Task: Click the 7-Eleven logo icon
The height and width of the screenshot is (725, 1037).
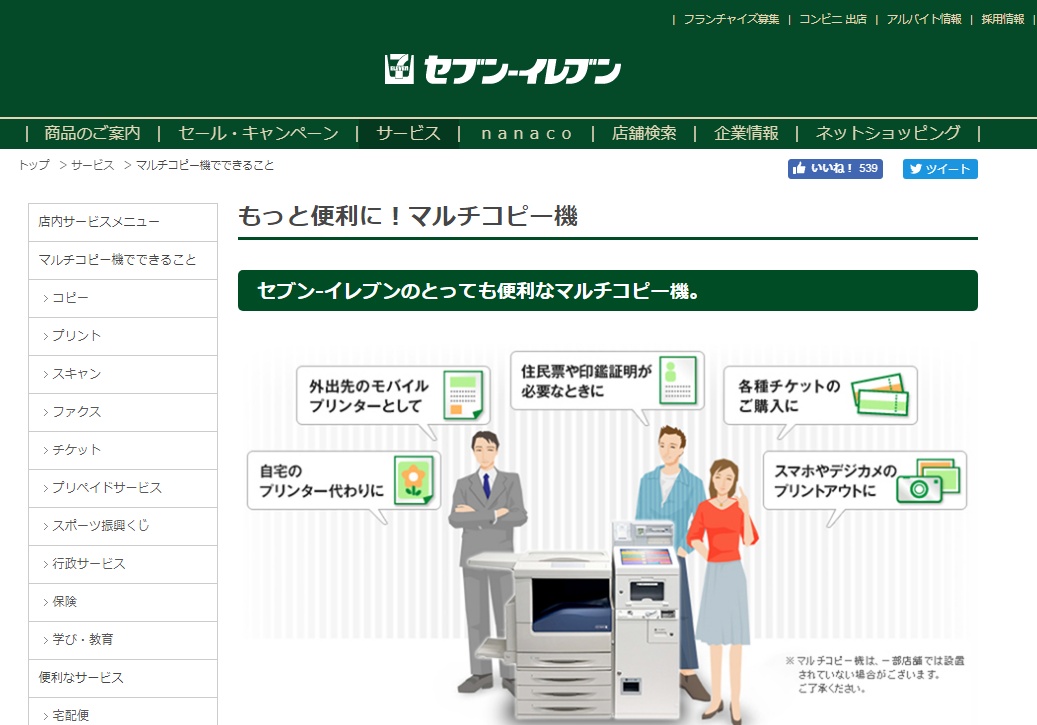Action: point(399,69)
